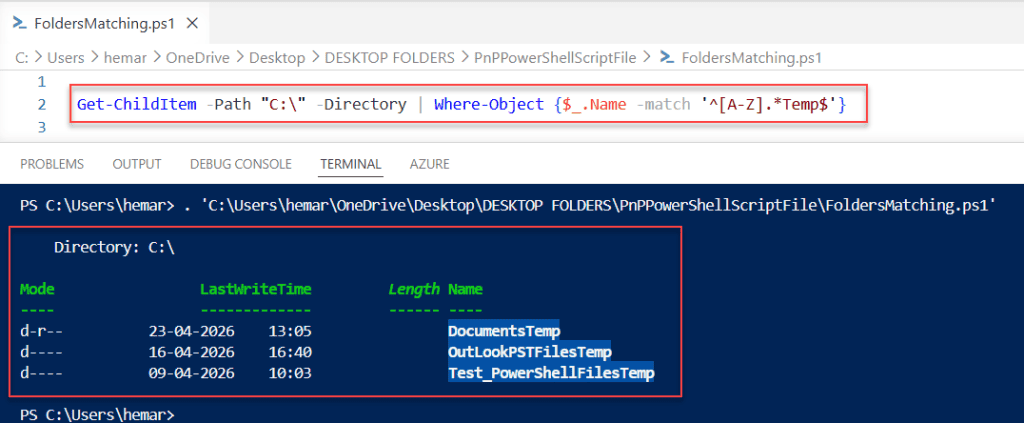The width and height of the screenshot is (1024, 423).
Task: Click the 'LastWriteTime' column header
Action: click(x=256, y=289)
